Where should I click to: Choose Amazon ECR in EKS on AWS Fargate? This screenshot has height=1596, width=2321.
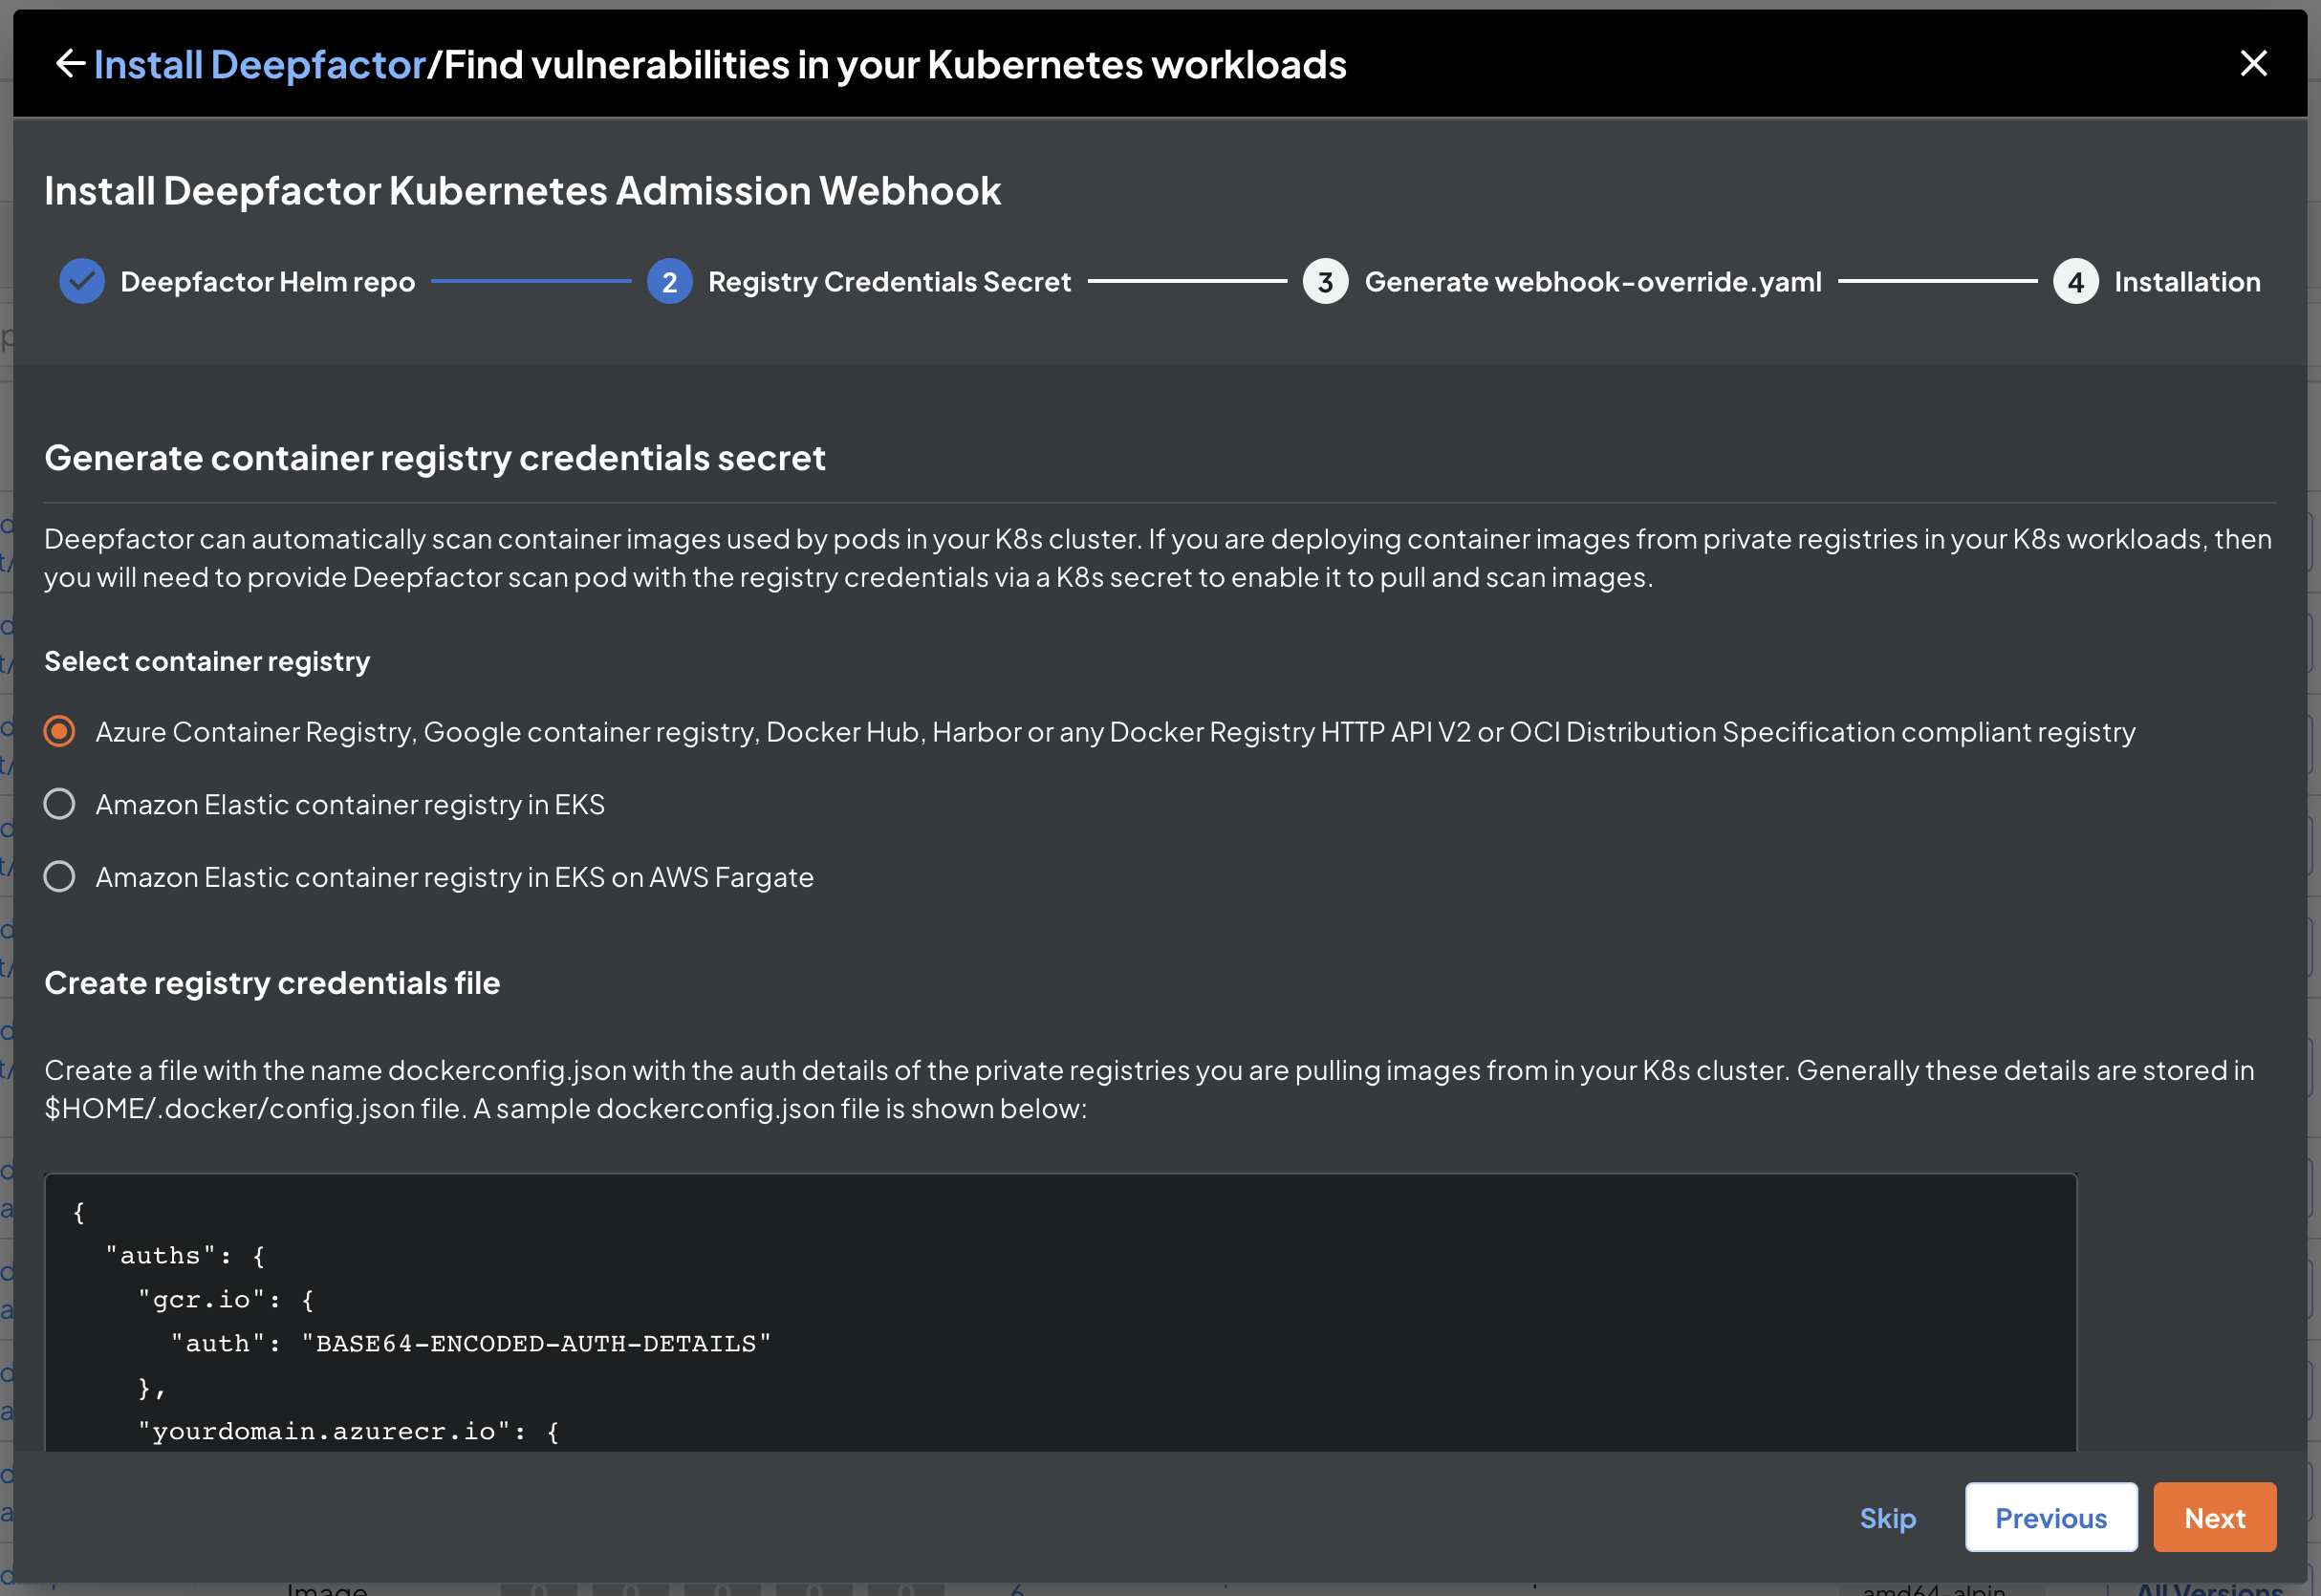(x=60, y=877)
